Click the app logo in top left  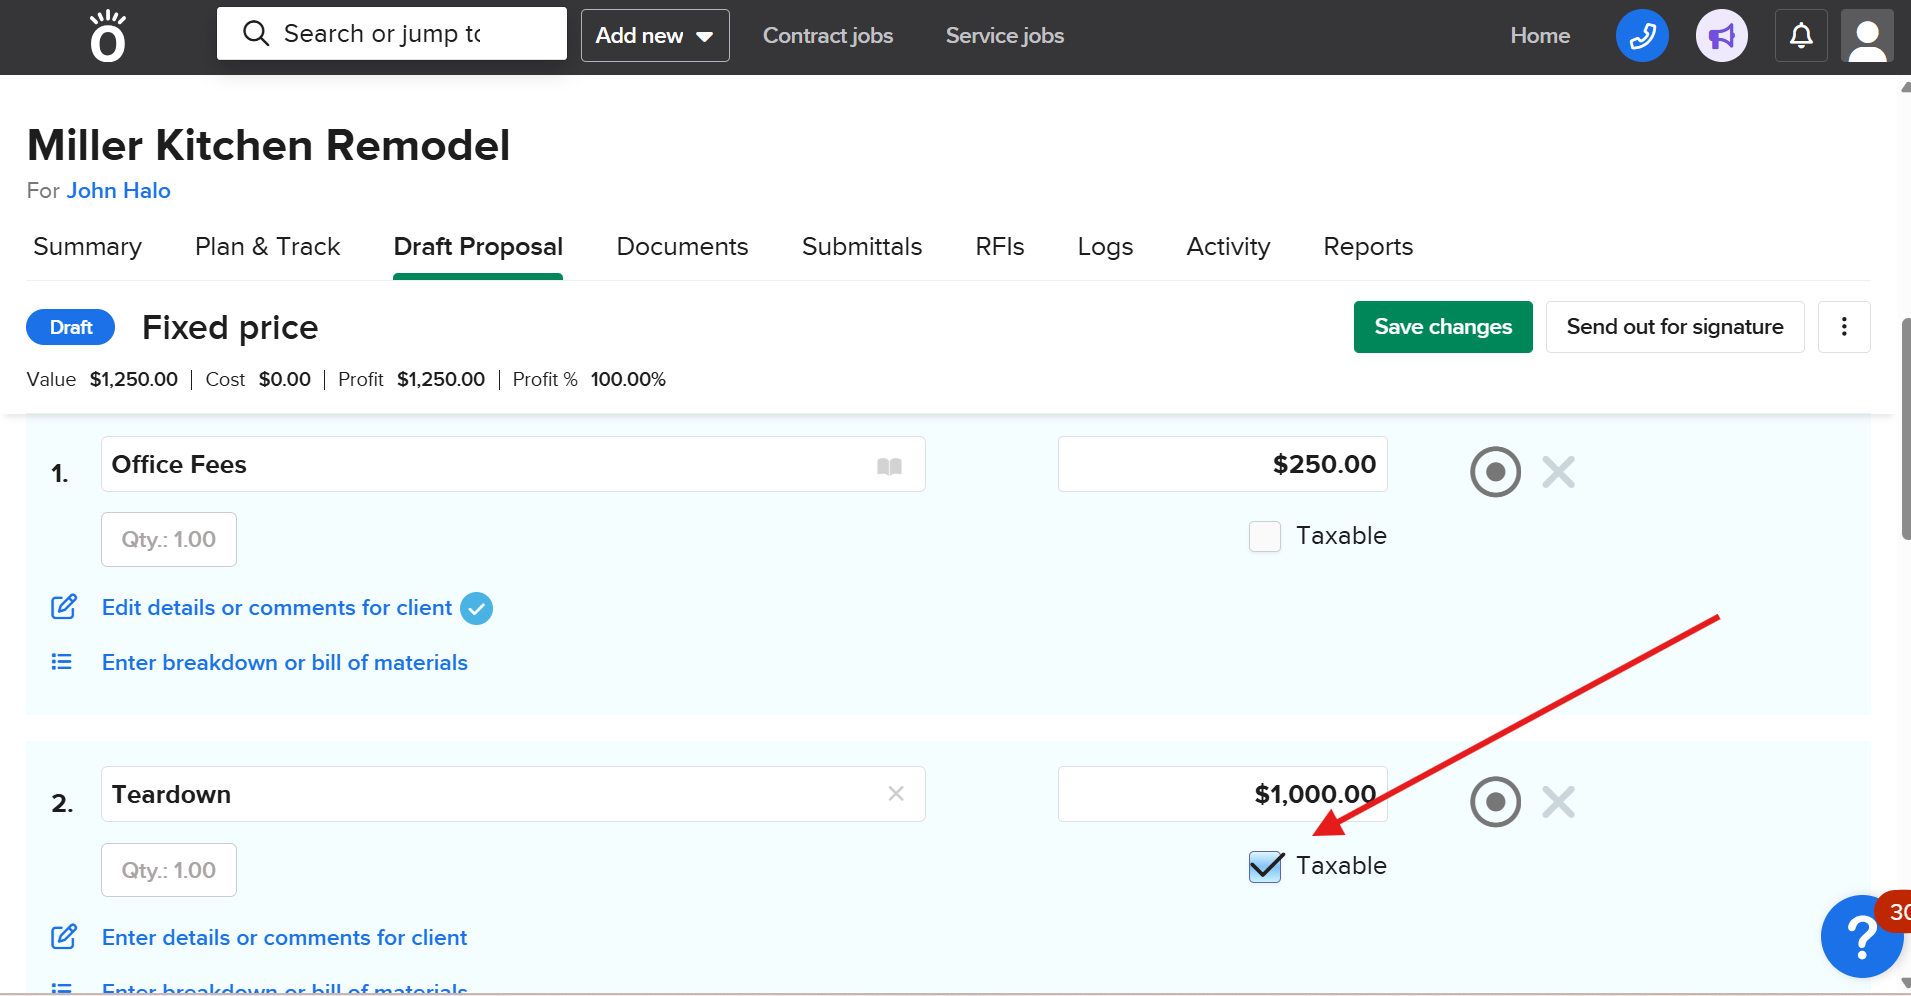pyautogui.click(x=108, y=36)
